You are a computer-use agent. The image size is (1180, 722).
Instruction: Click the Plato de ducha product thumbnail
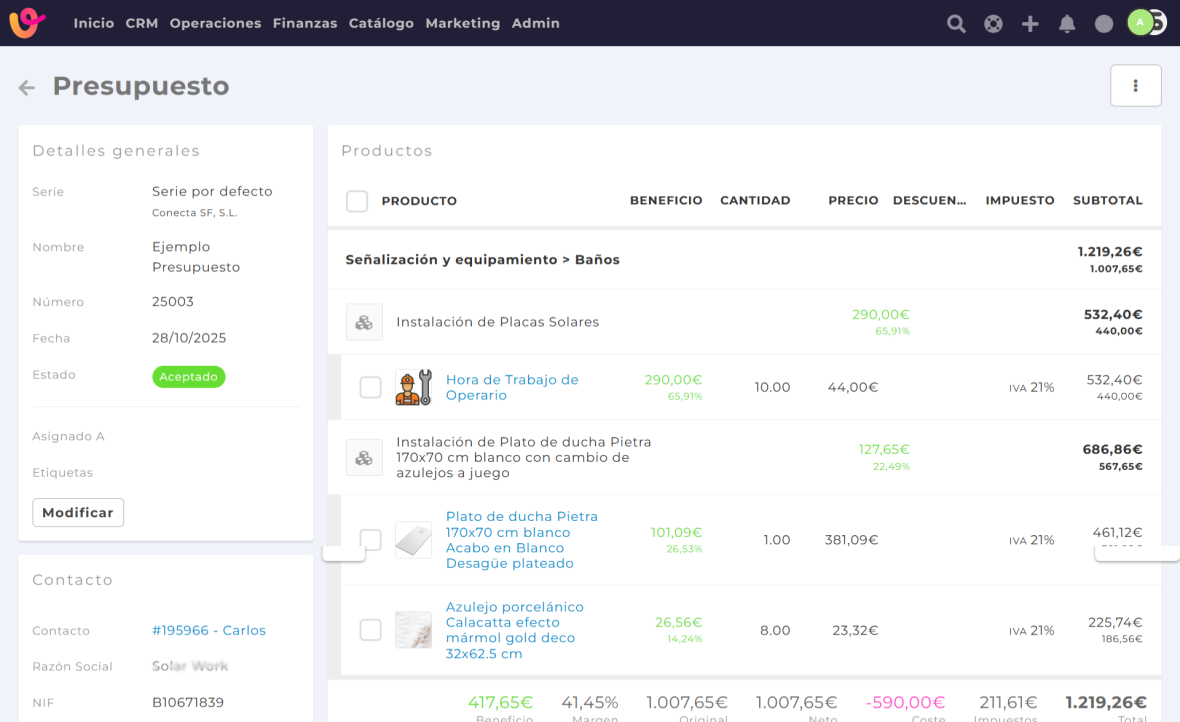point(413,540)
